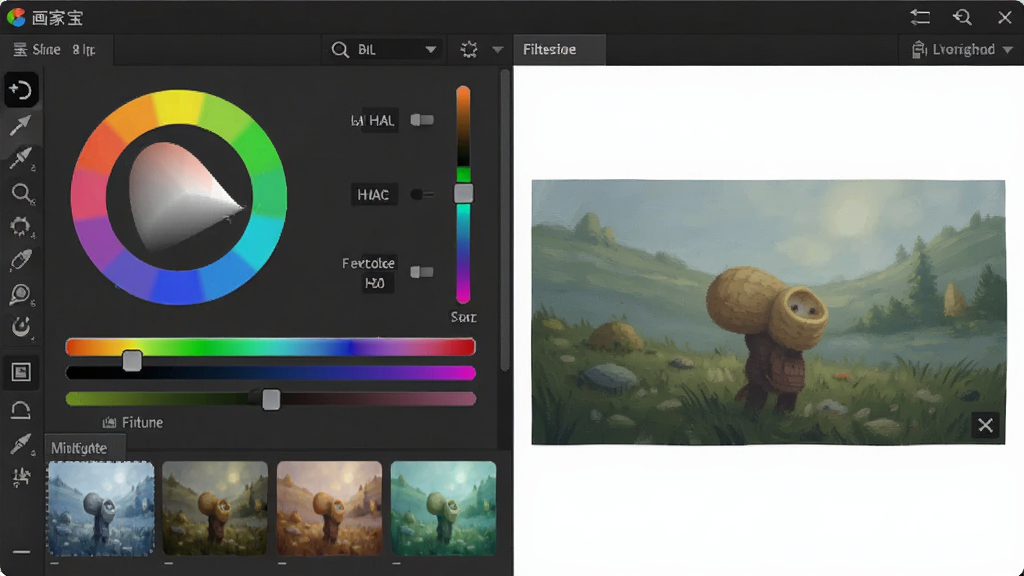Image resolution: width=1024 pixels, height=576 pixels.
Task: Close the canvas image with the X overlay
Action: pyautogui.click(x=985, y=426)
